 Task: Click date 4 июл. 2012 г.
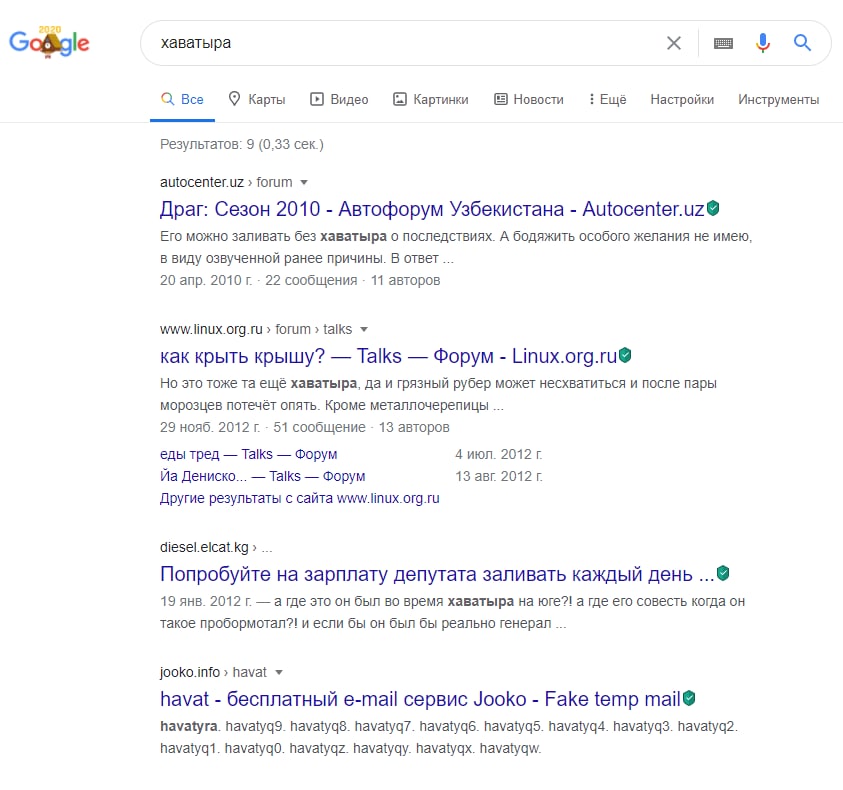(499, 454)
